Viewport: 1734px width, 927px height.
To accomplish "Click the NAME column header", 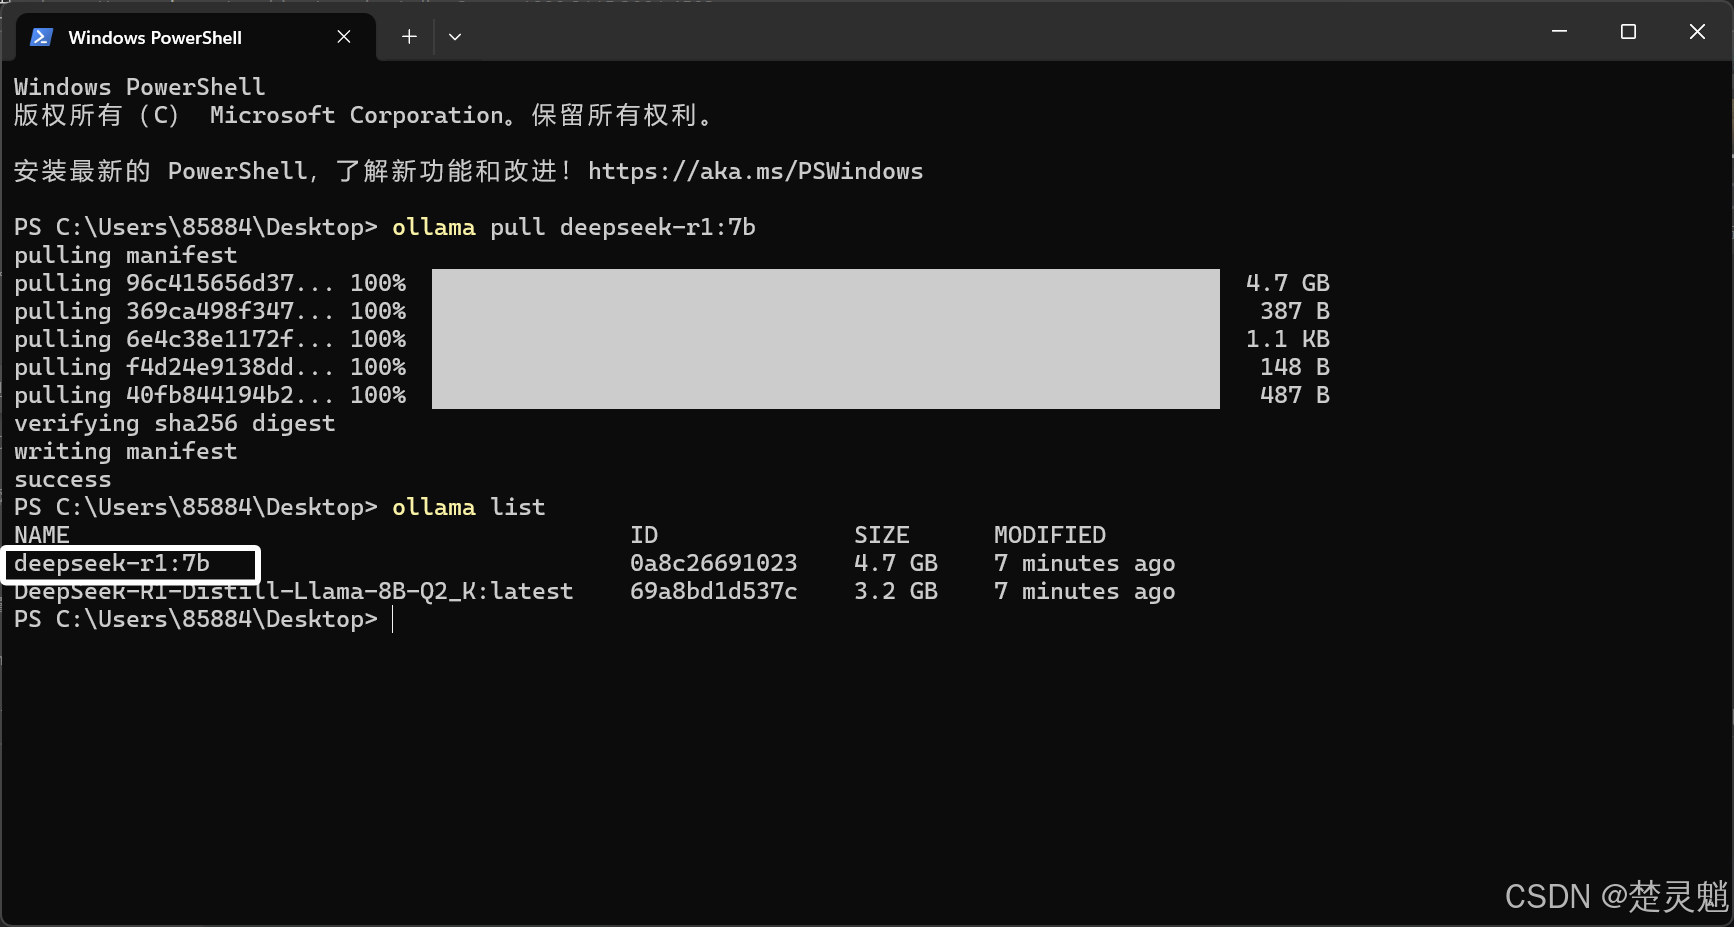I will 42,535.
